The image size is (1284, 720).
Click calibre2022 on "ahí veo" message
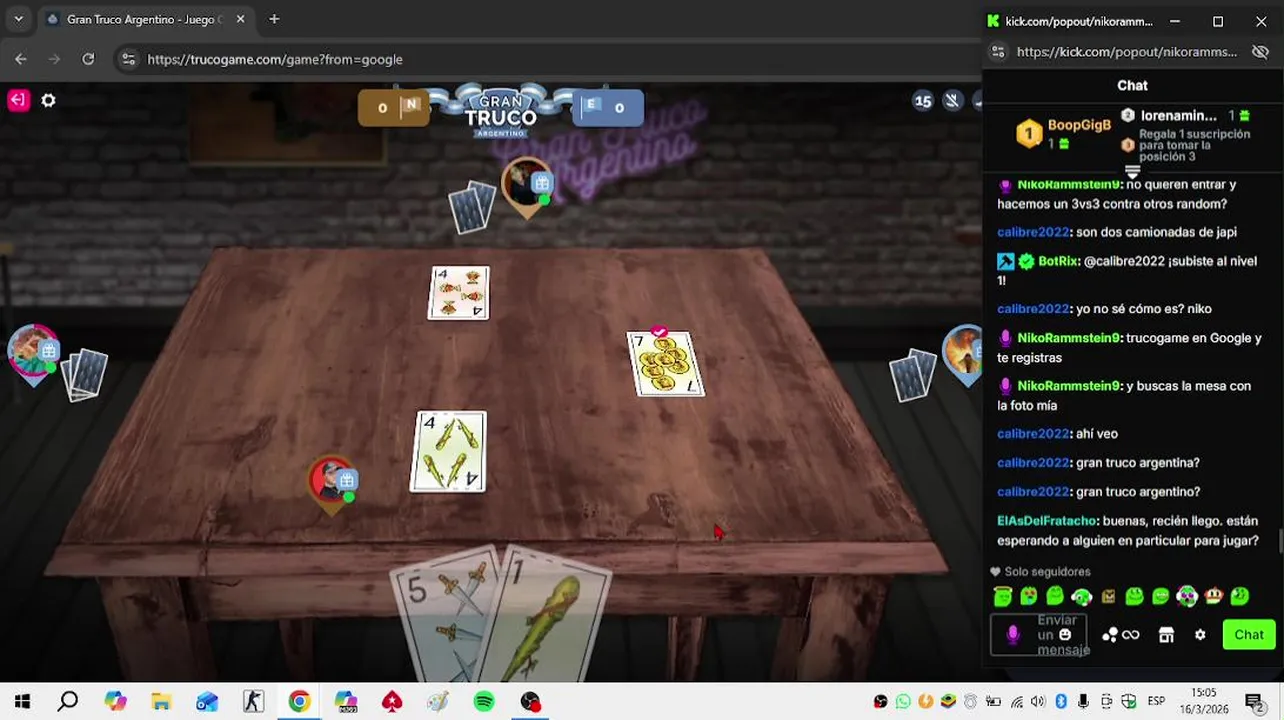click(x=1033, y=434)
